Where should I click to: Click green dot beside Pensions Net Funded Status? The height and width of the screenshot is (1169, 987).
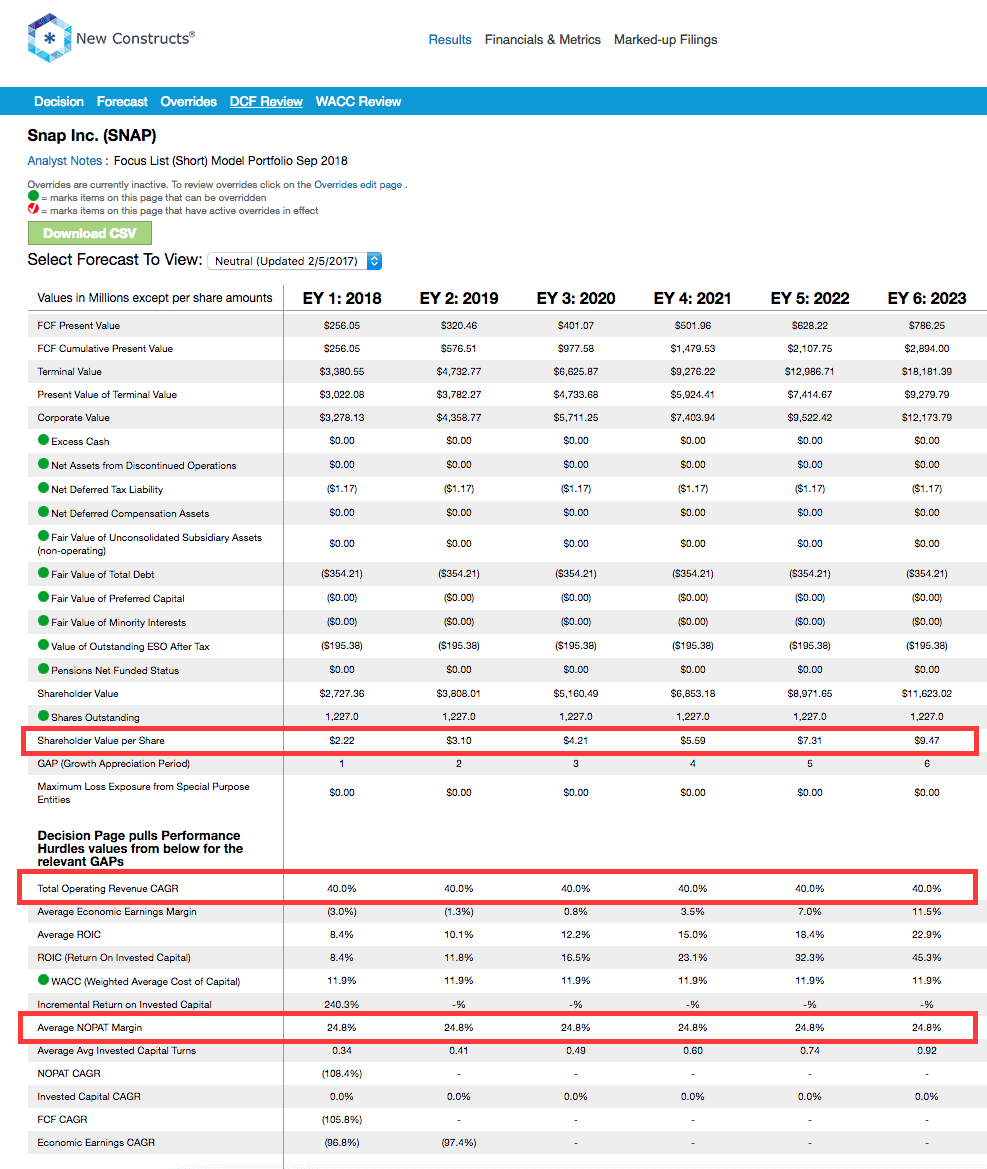(43, 669)
